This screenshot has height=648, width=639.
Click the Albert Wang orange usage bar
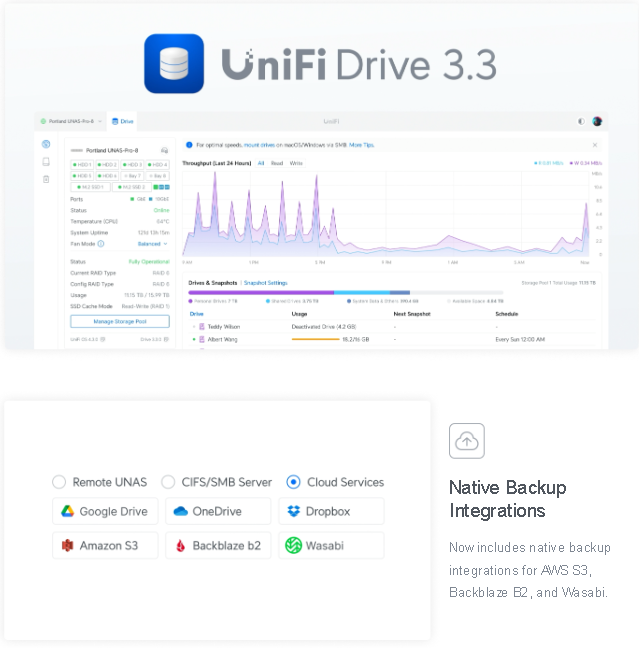[x=315, y=339]
